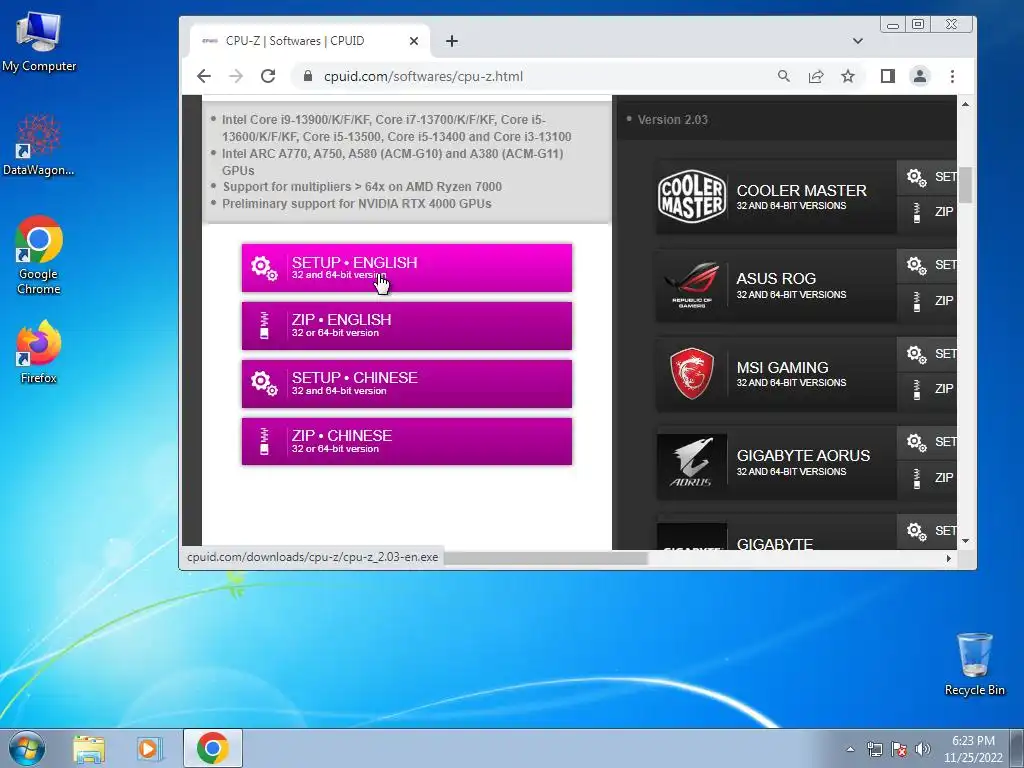
Task: Click Cooler Master SETUP gear button
Action: (x=927, y=177)
